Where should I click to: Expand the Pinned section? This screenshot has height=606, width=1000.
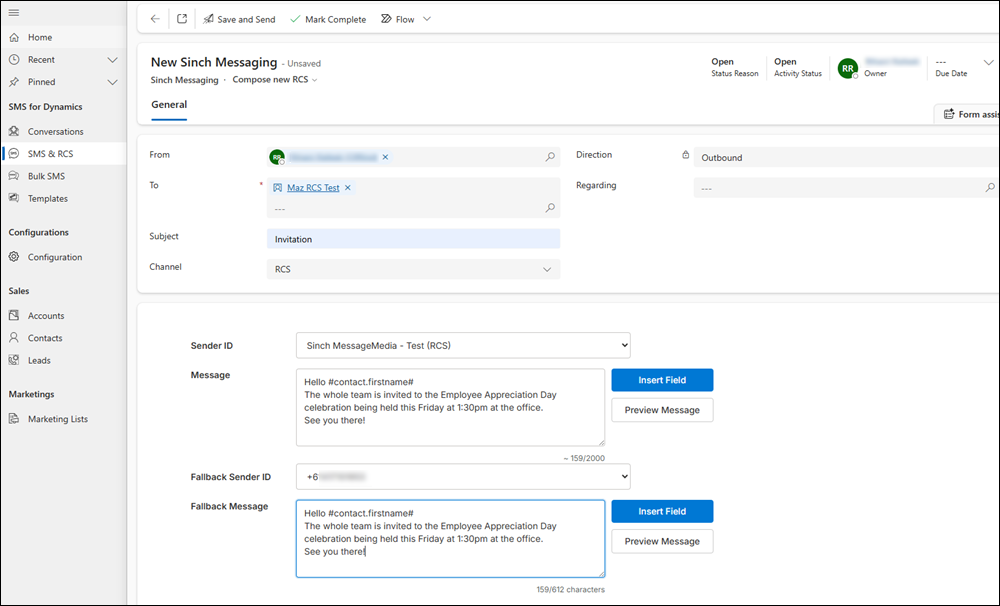[112, 82]
